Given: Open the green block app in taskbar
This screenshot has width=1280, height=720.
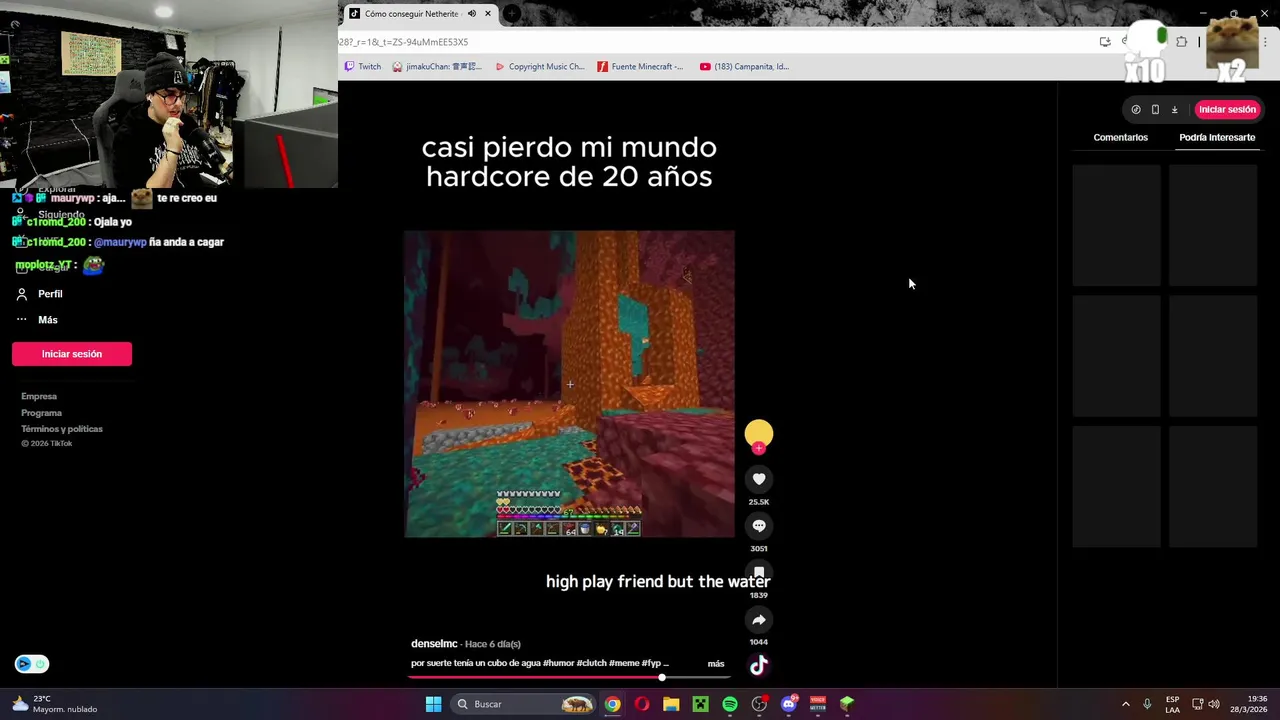Looking at the screenshot, I should [x=847, y=704].
